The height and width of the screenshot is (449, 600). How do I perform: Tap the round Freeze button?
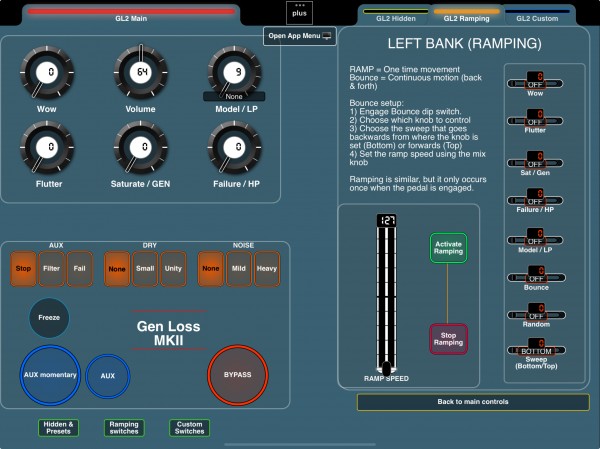click(49, 318)
